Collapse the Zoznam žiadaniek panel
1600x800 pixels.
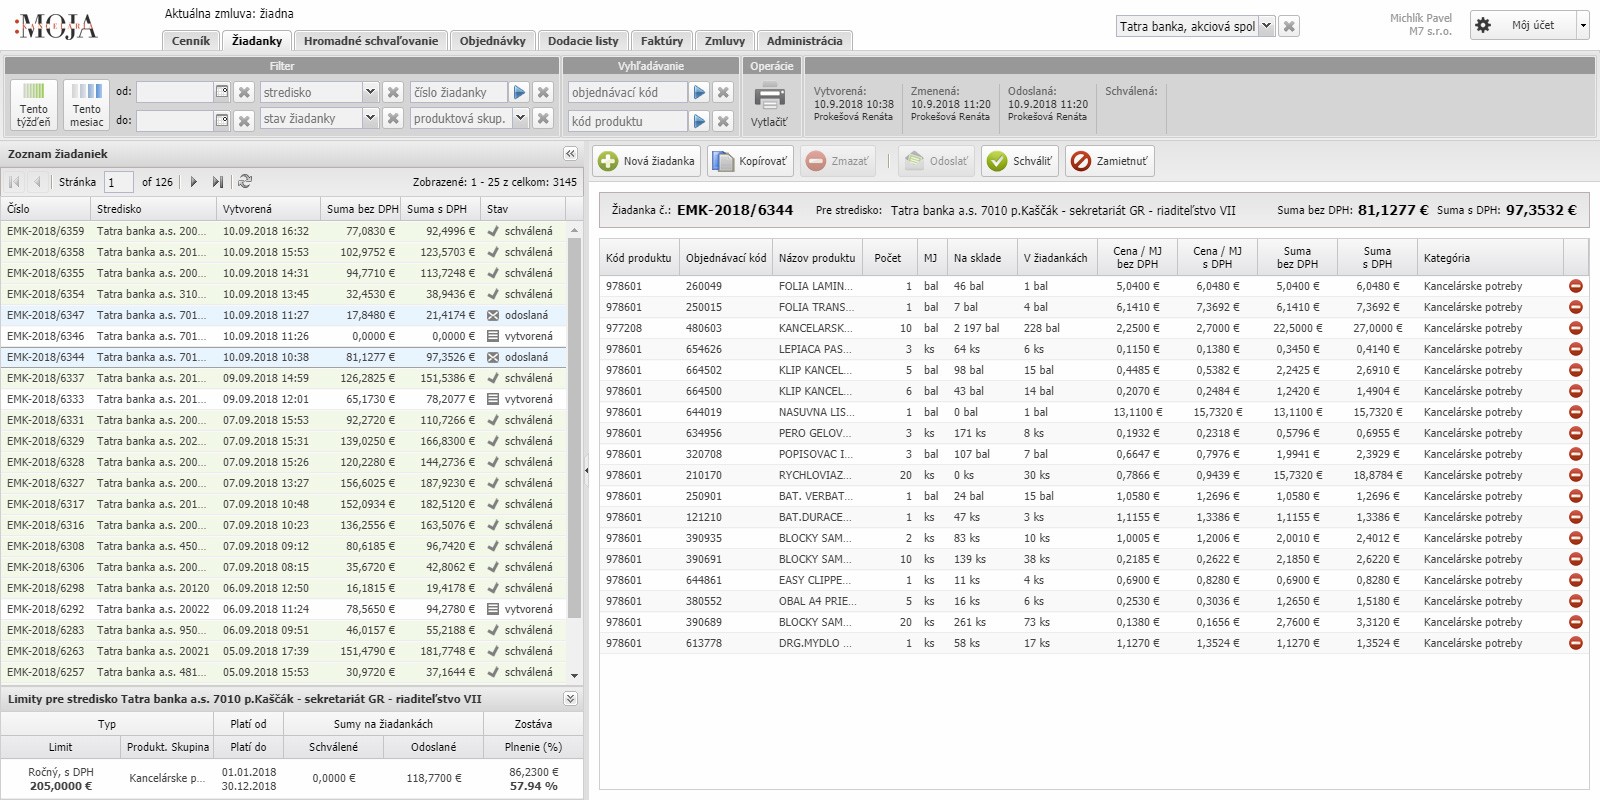[570, 154]
